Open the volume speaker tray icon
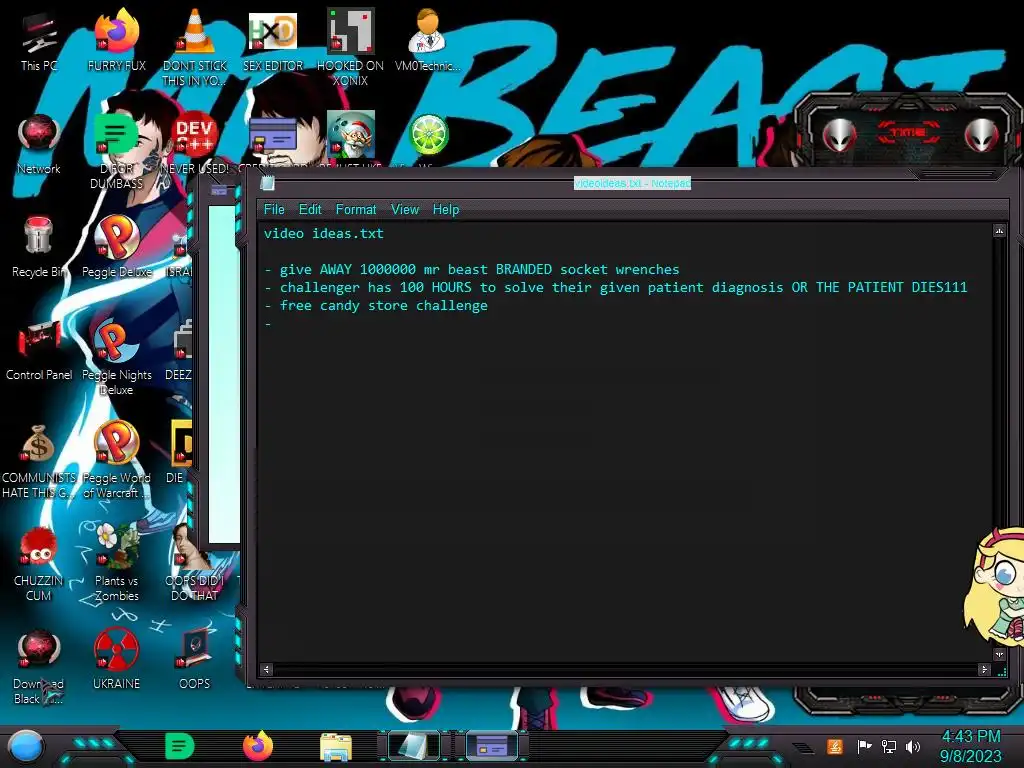 point(913,746)
